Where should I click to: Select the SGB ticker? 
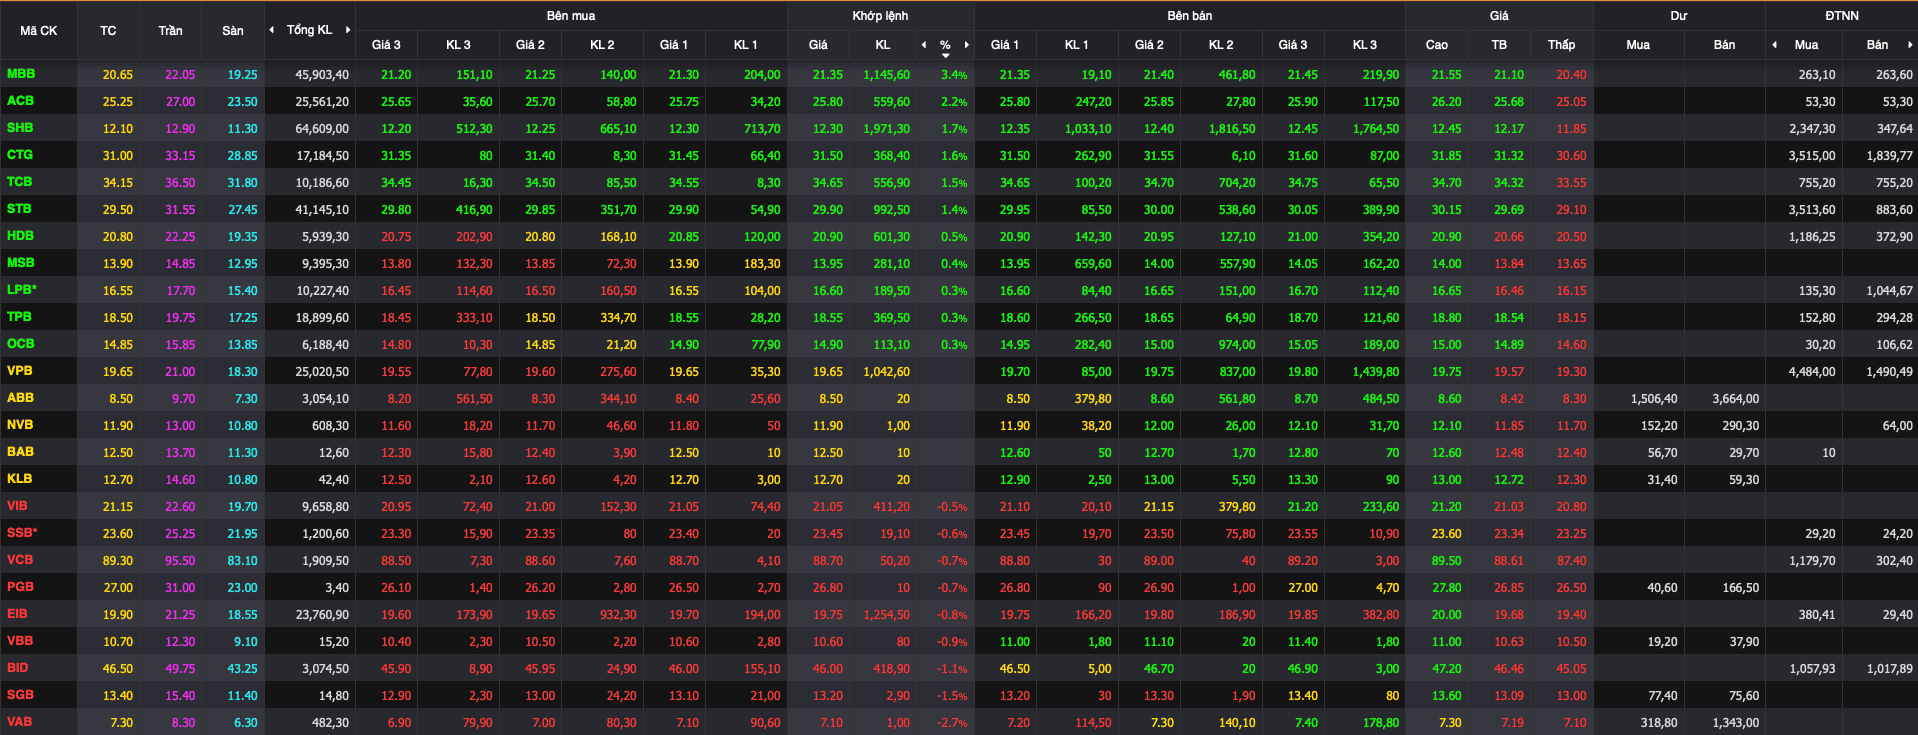click(x=20, y=695)
